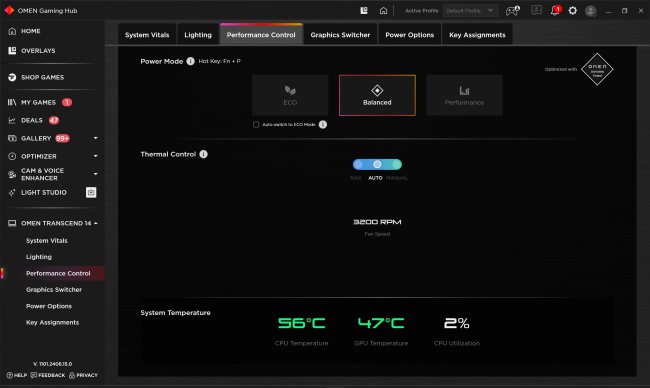This screenshot has height=388, width=650.
Task: Show Power Mode info tooltip icon
Action: coord(190,61)
